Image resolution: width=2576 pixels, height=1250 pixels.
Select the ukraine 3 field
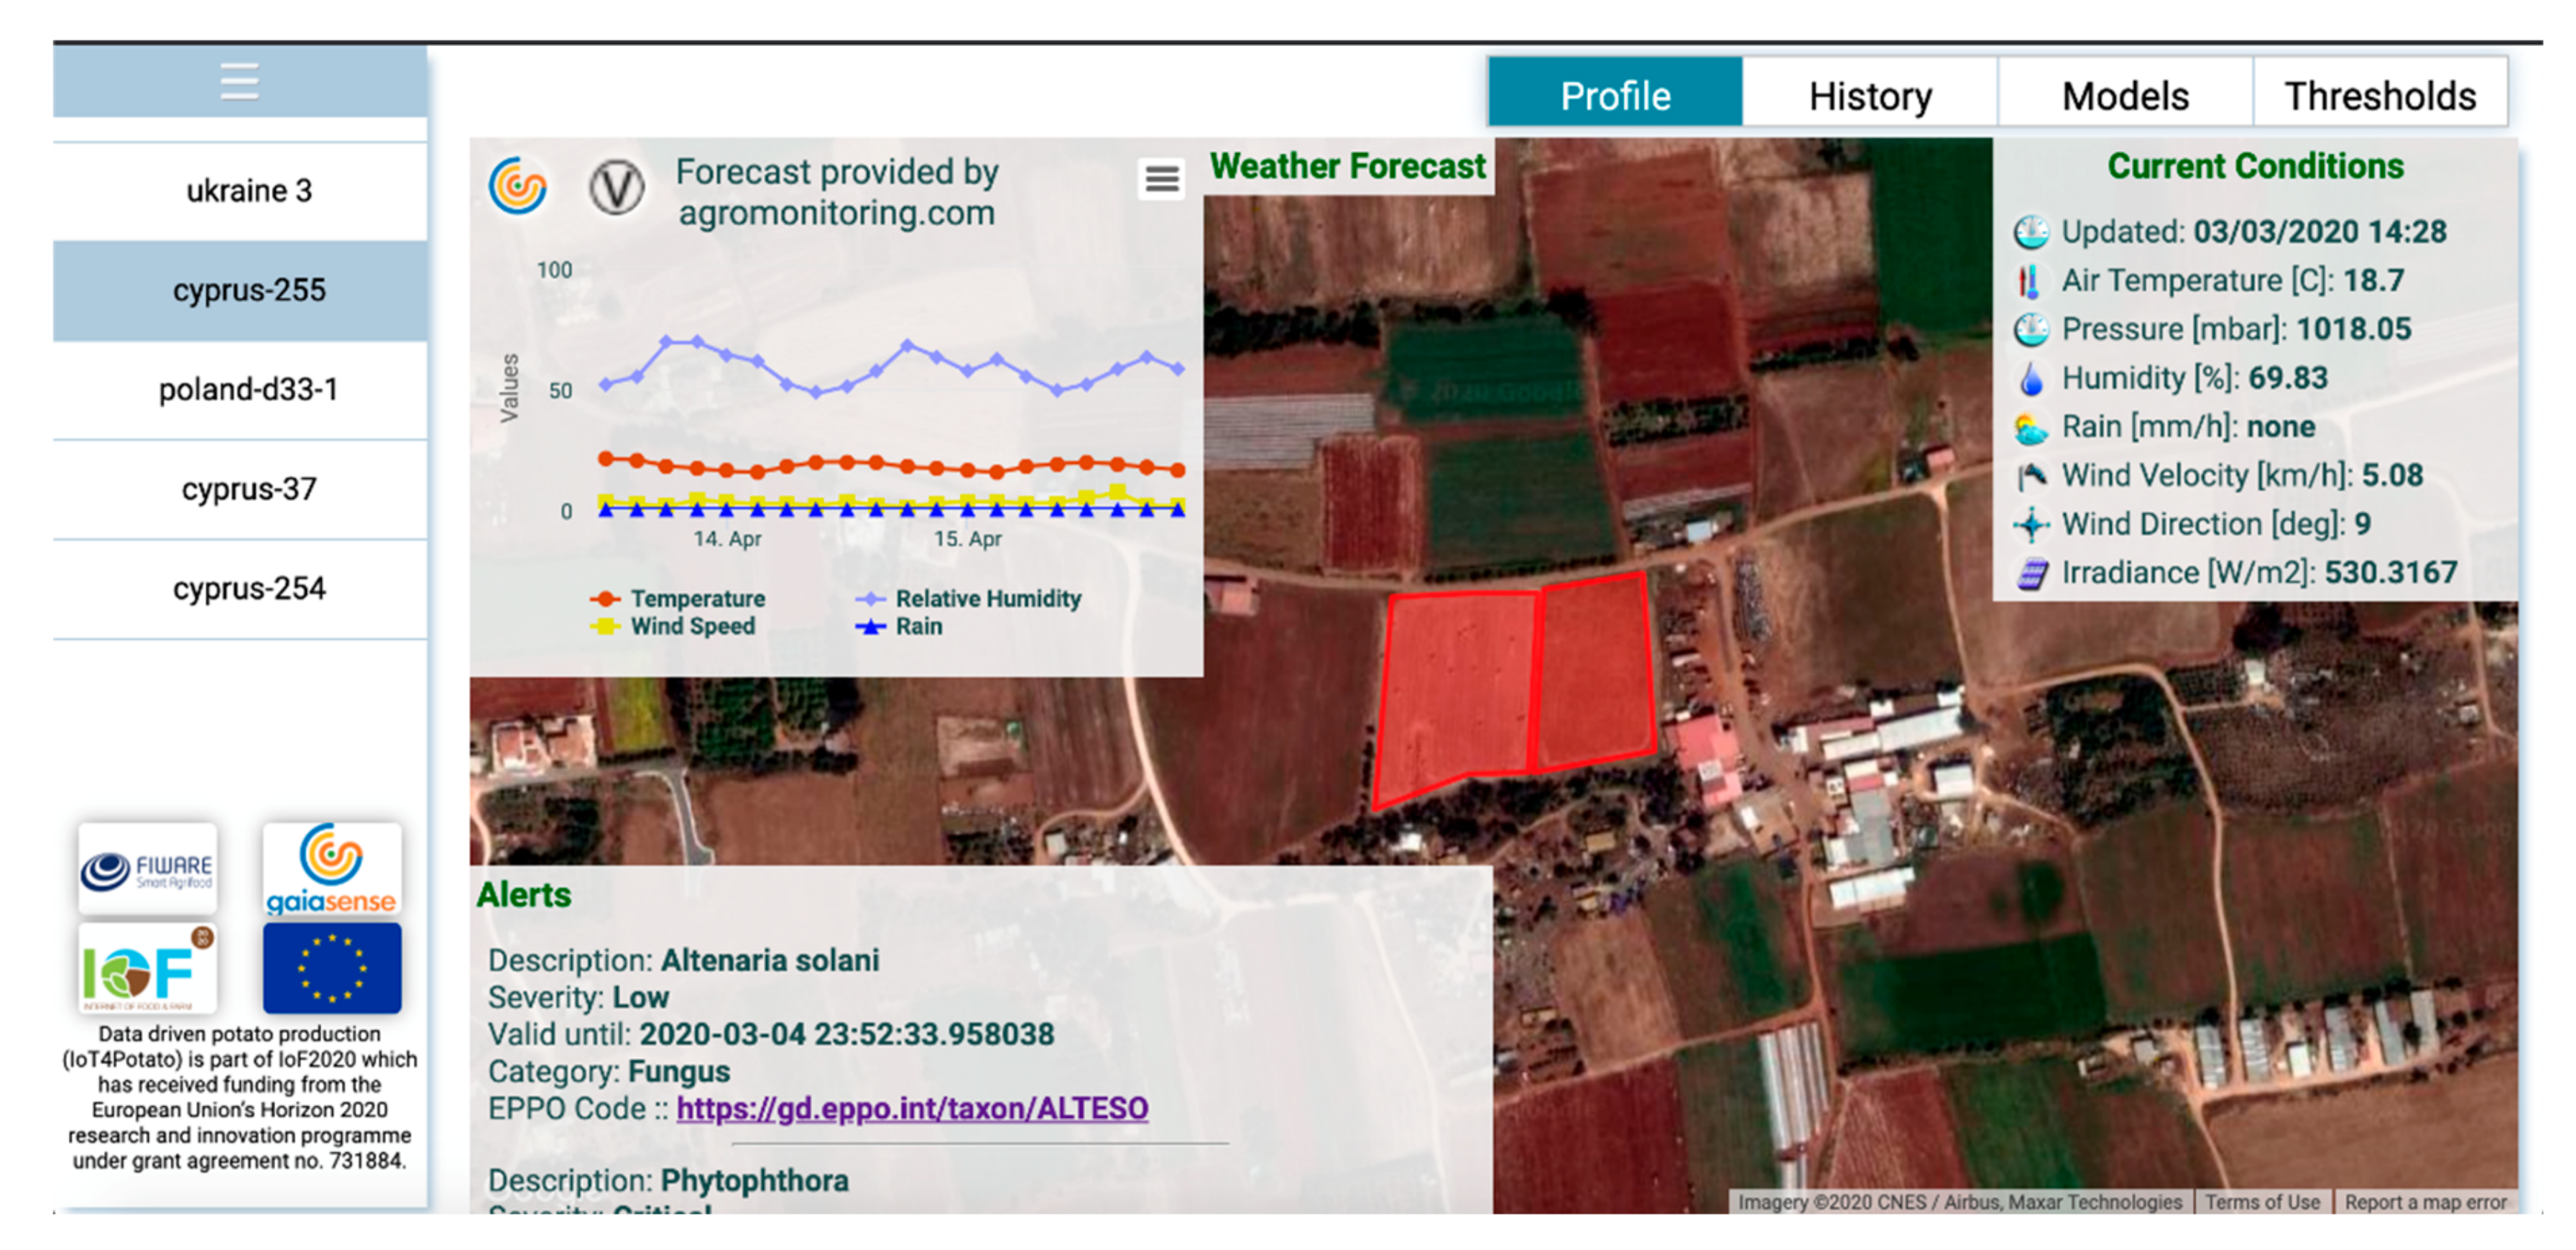pos(240,191)
